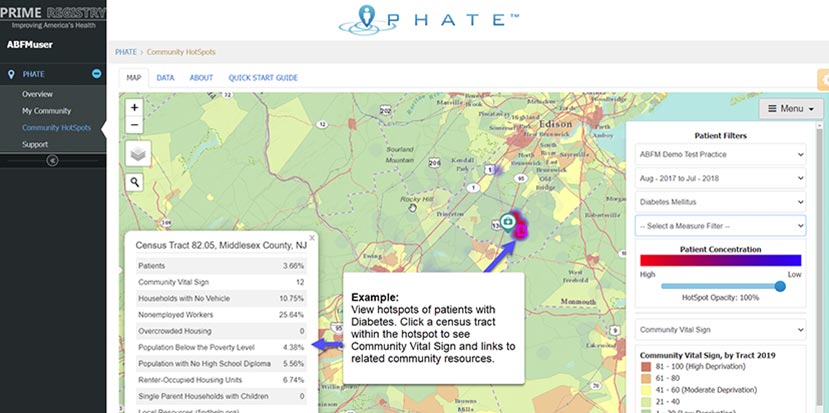The image size is (829, 413).
Task: Close the Census Tract popup
Action: point(312,238)
